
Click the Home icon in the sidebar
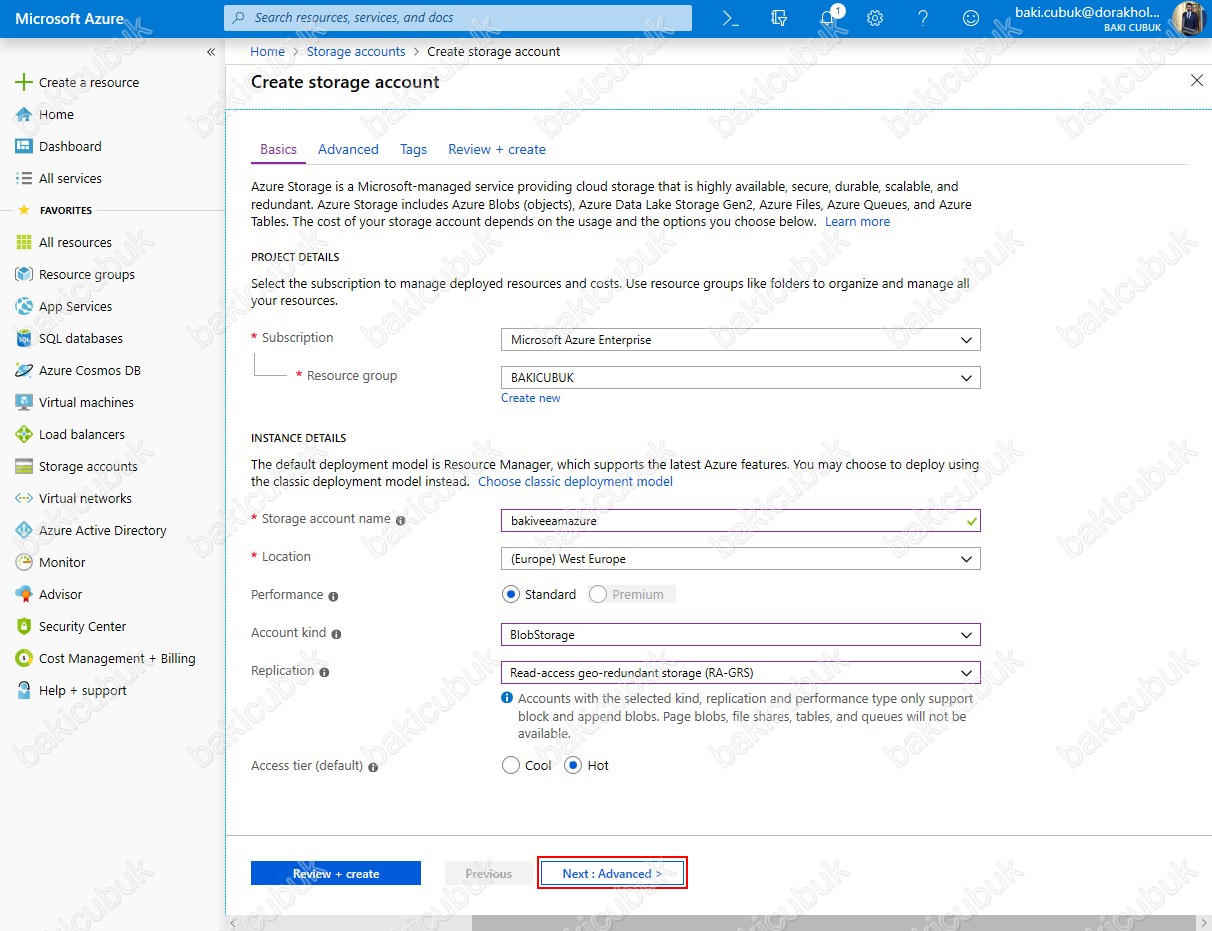point(24,114)
